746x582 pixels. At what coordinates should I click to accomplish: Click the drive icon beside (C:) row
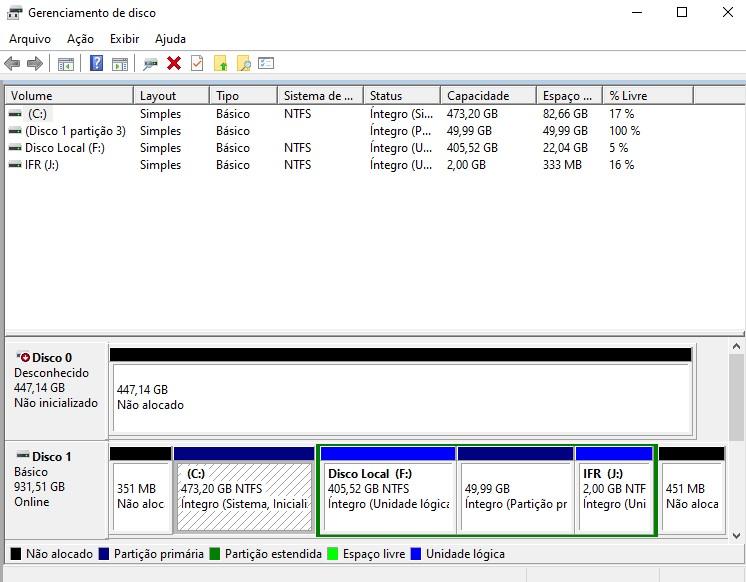[x=15, y=114]
